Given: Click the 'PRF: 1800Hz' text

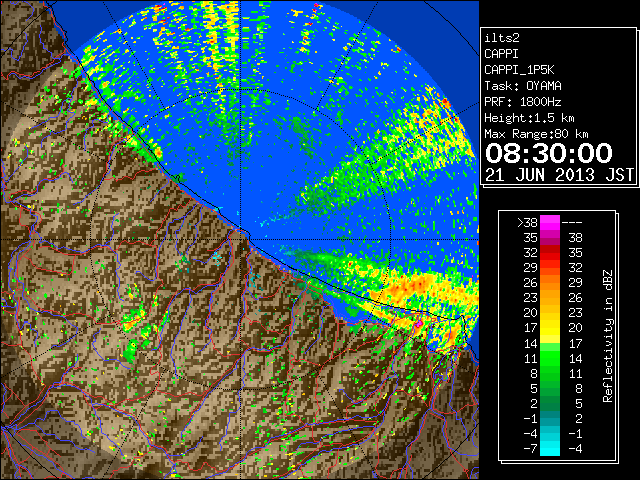Looking at the screenshot, I should pyautogui.click(x=523, y=102).
